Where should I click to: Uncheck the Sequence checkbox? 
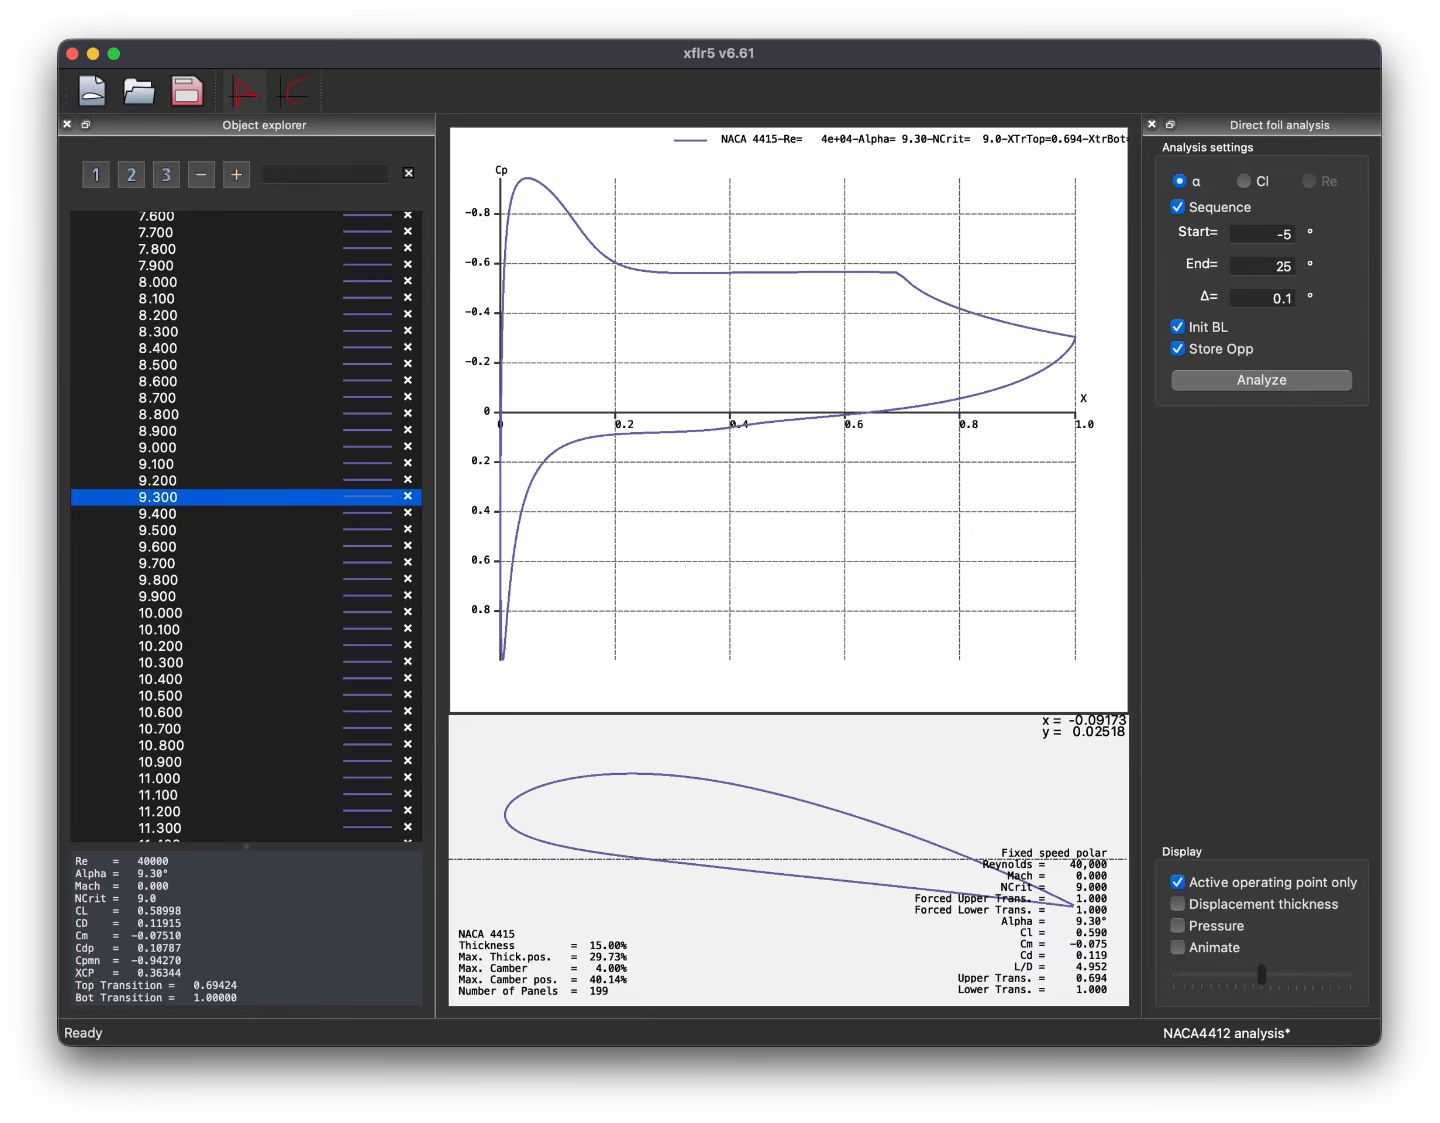tap(1178, 207)
